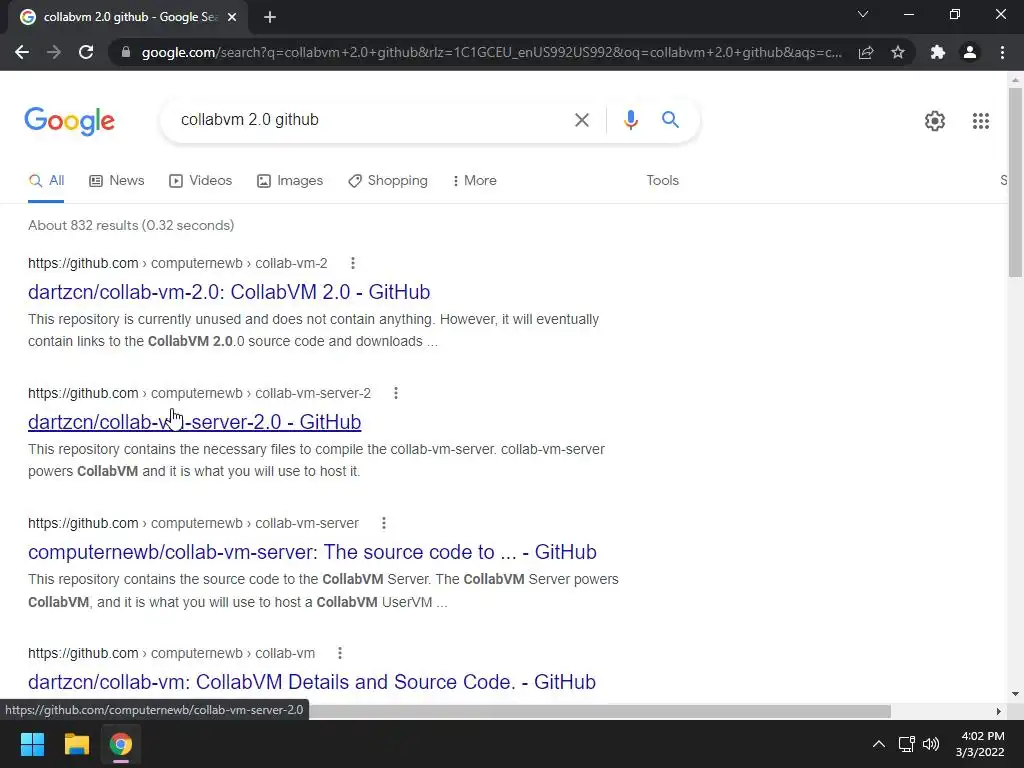Open the taskbar clock and date
The image size is (1024, 768).
(x=981, y=744)
